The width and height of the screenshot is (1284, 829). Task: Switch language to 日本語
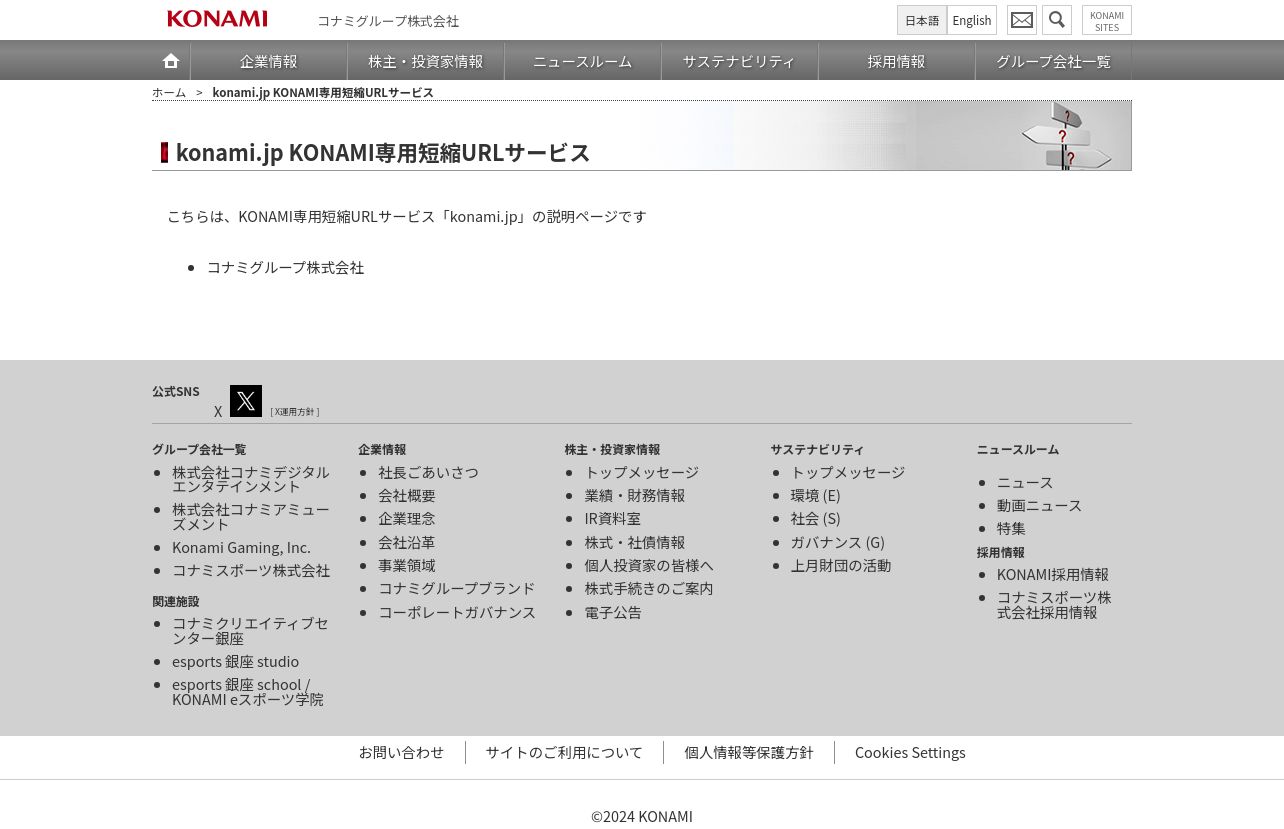(922, 20)
